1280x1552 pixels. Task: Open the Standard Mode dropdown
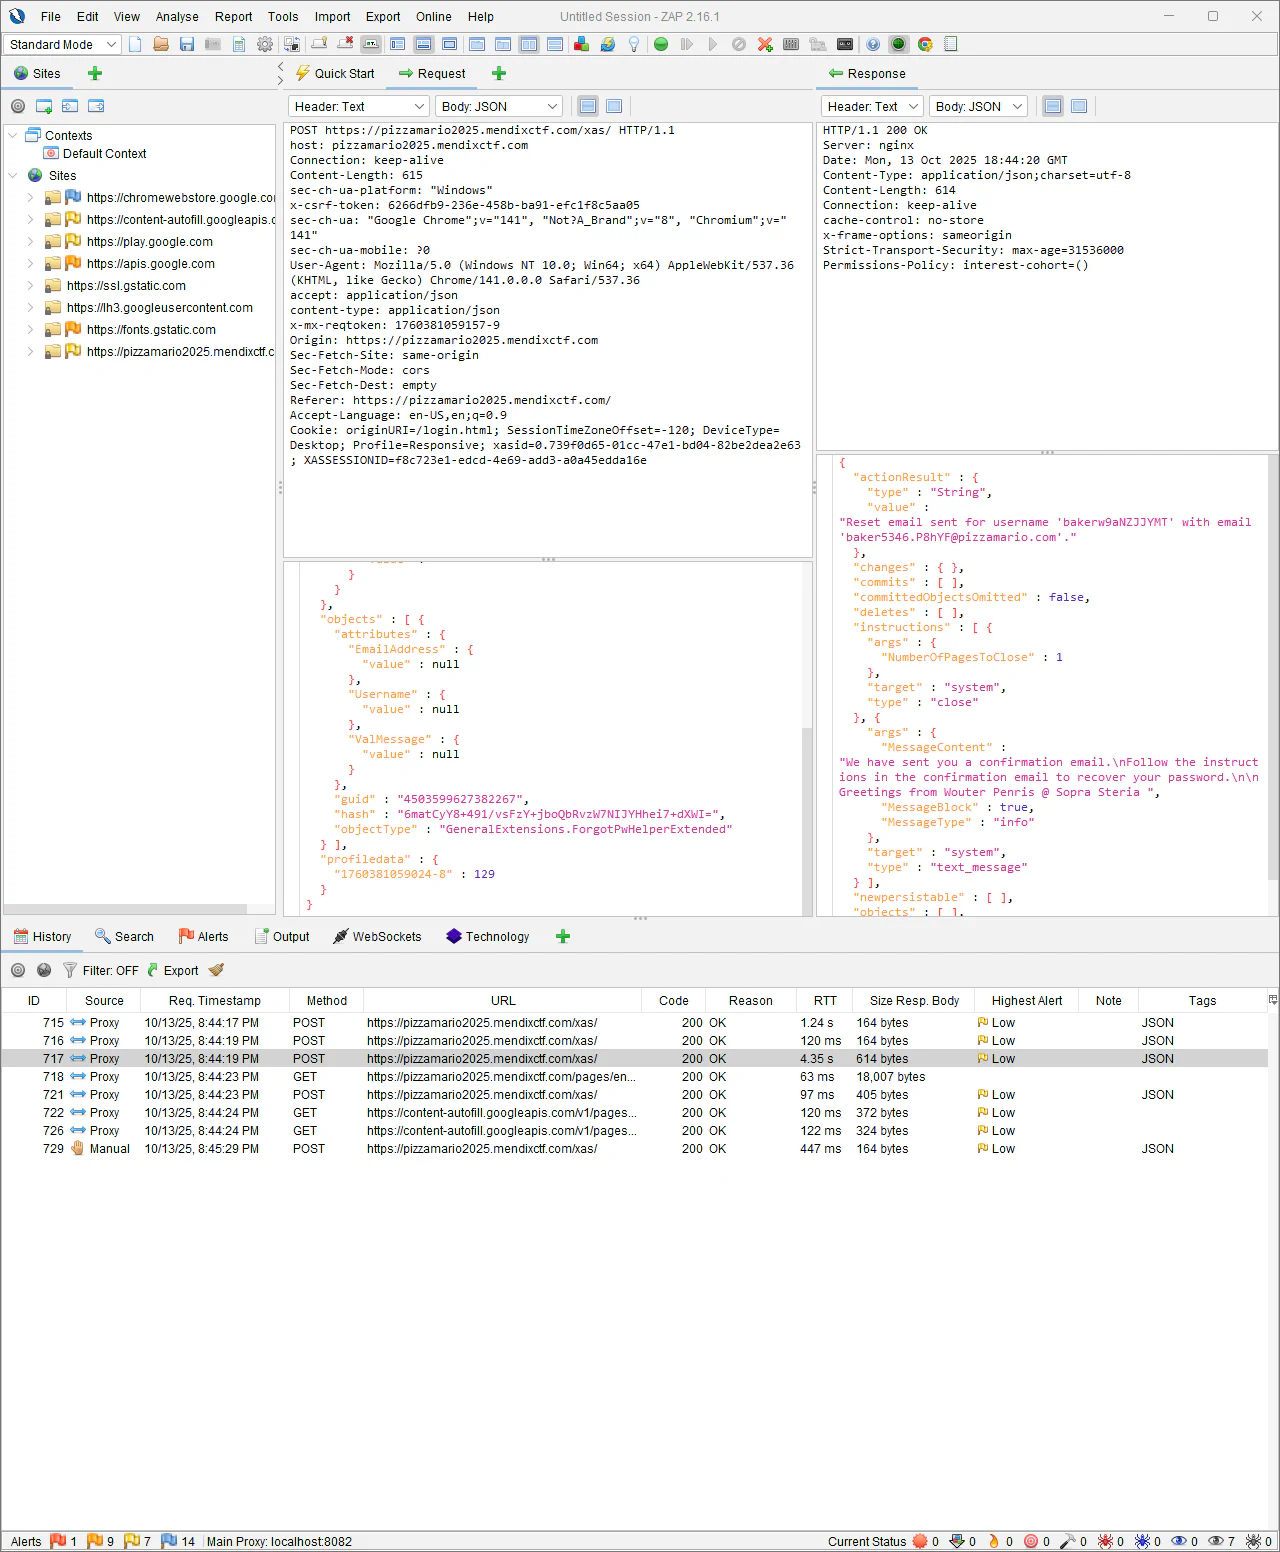62,44
